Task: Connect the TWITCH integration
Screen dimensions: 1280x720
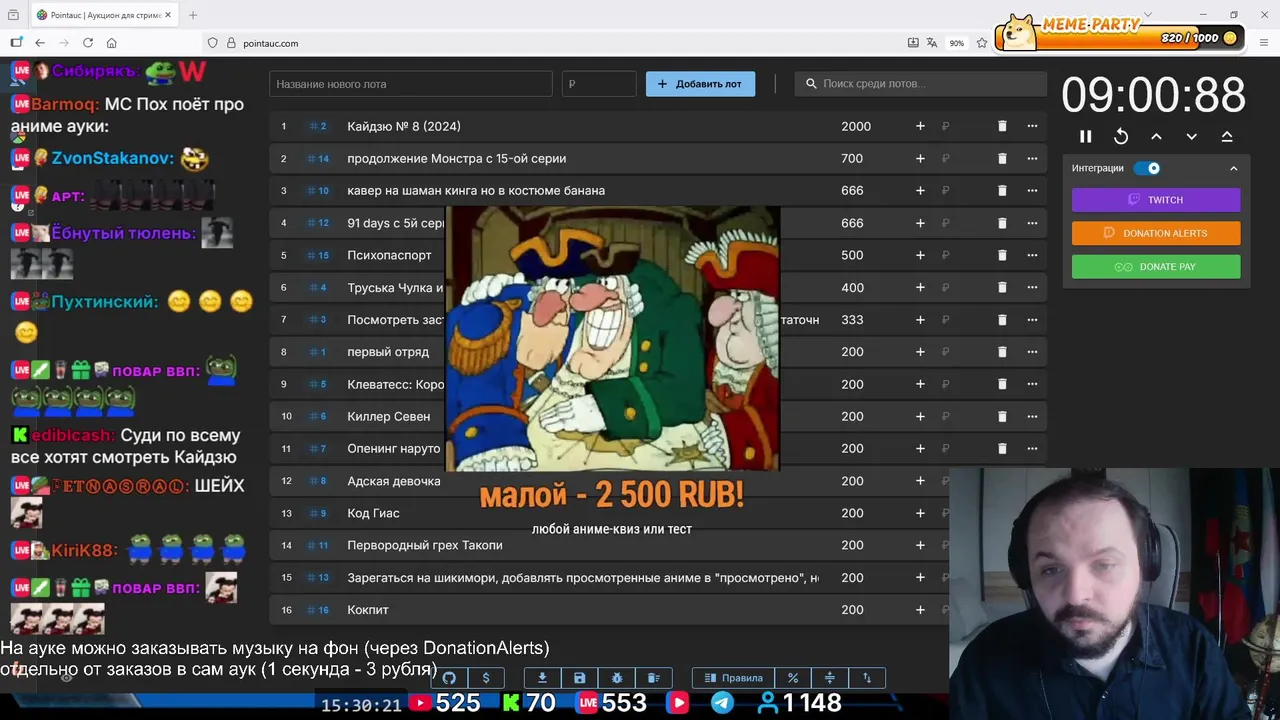Action: (1156, 200)
